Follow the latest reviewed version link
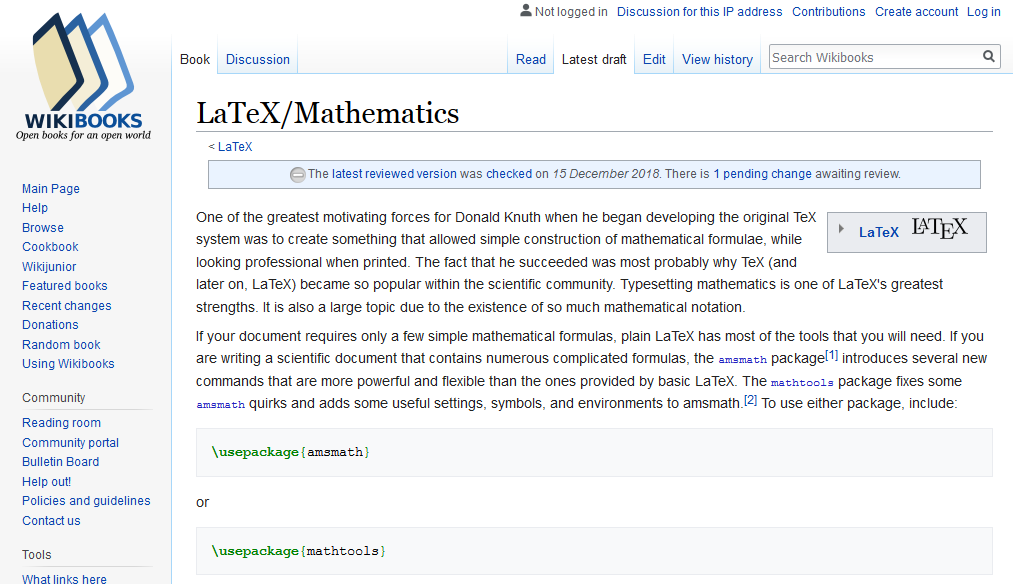 (394, 174)
